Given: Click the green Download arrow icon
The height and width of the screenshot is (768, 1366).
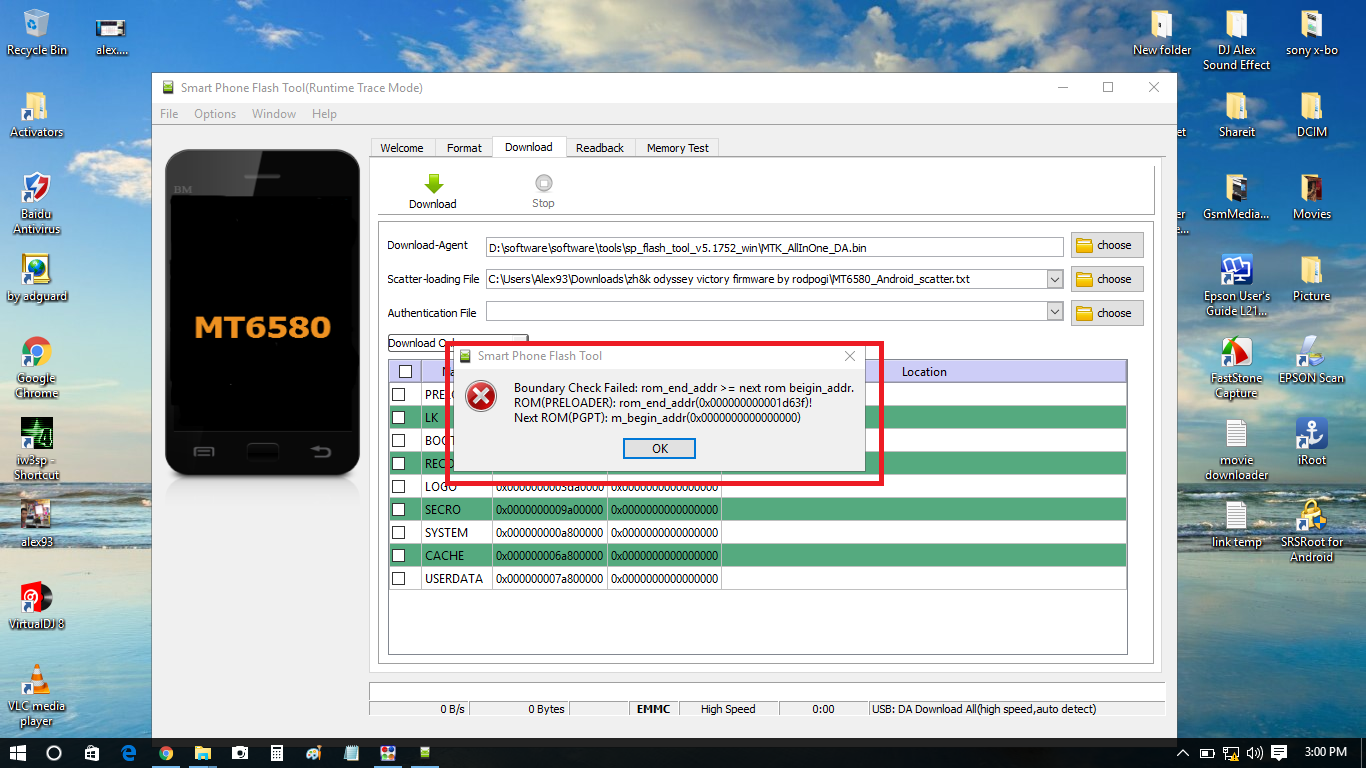Looking at the screenshot, I should tap(433, 183).
